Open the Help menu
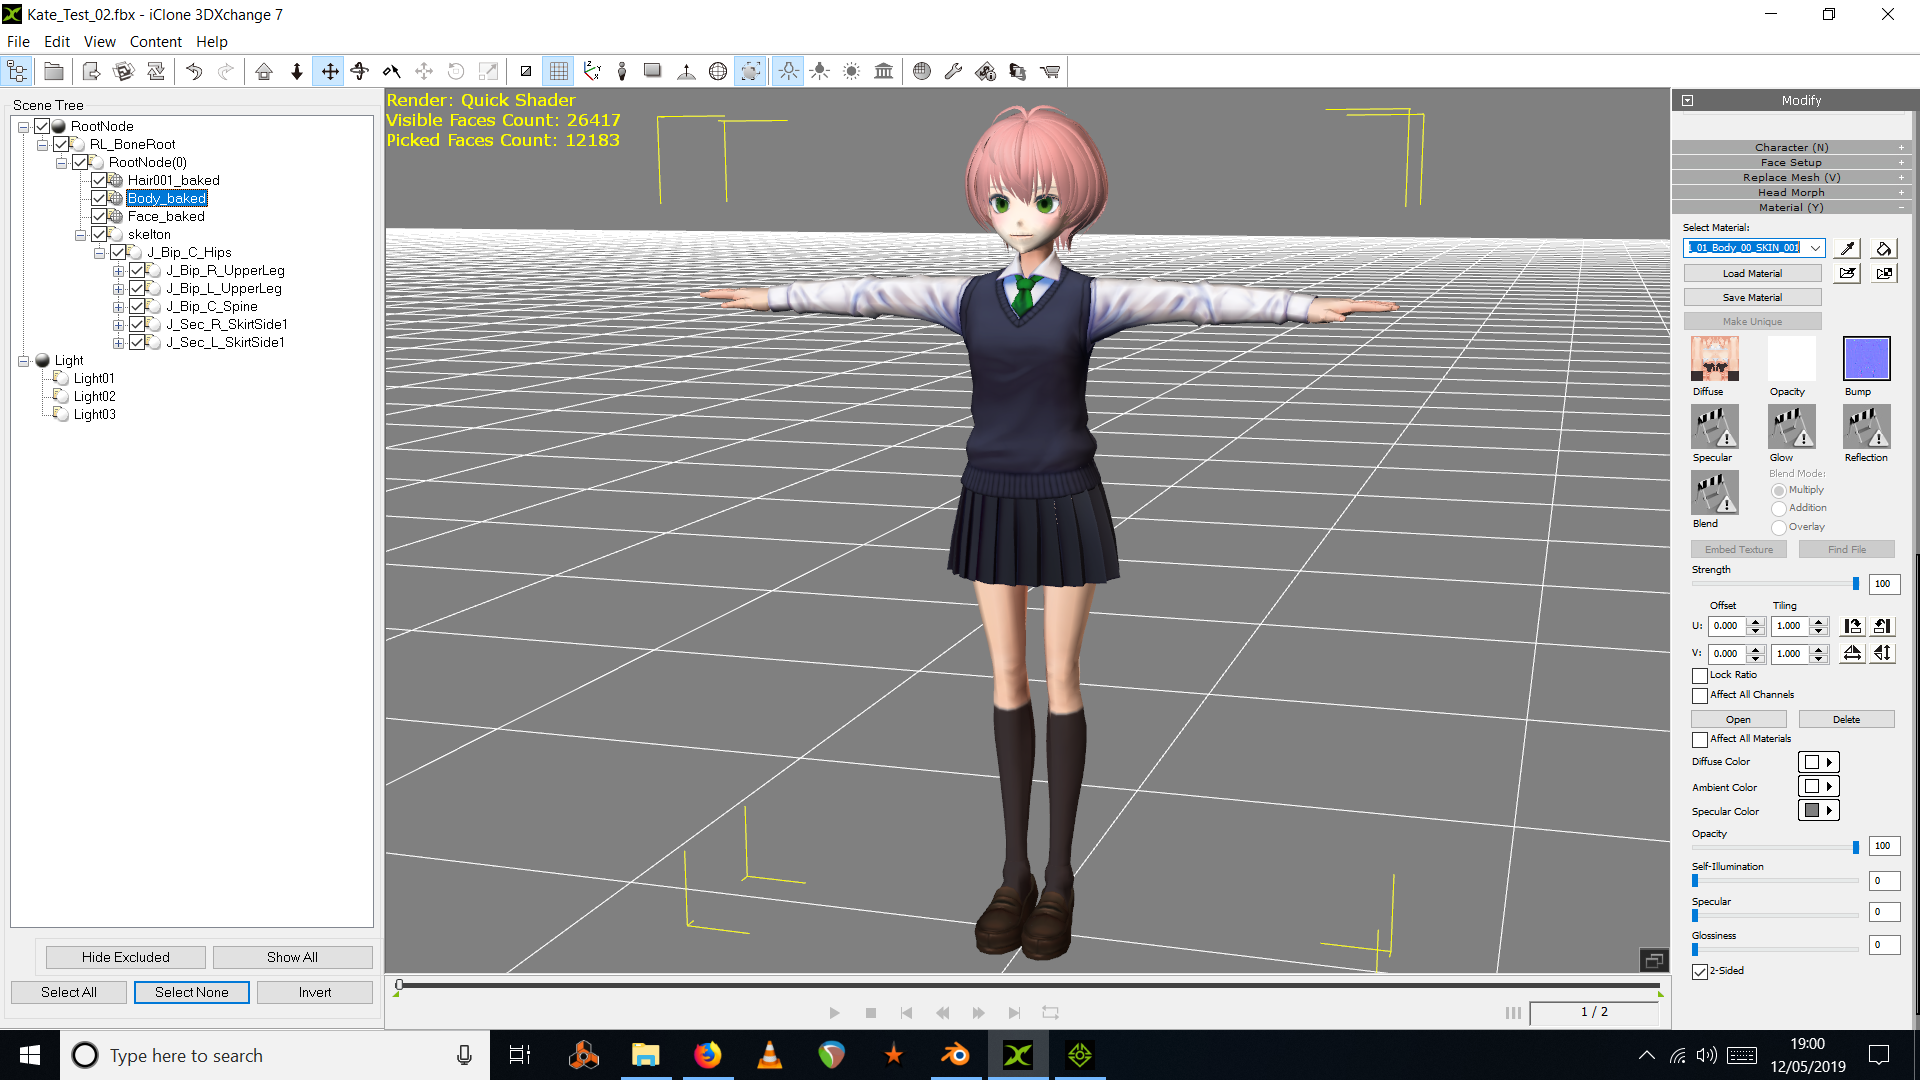Screen dimensions: 1920x1080 click(212, 42)
